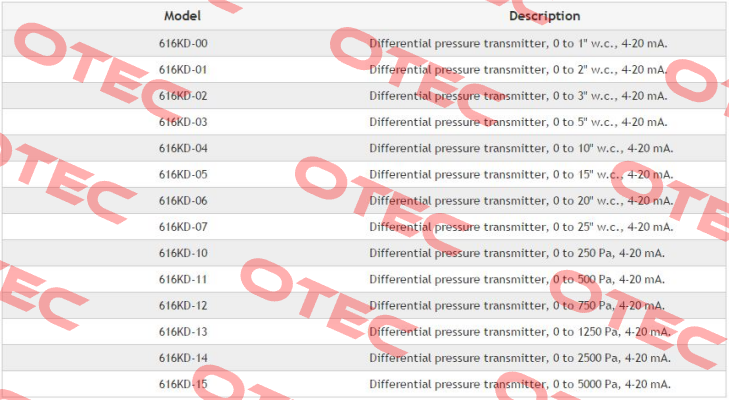Select model 616KD-14 cell
The width and height of the screenshot is (729, 400).
[183, 358]
